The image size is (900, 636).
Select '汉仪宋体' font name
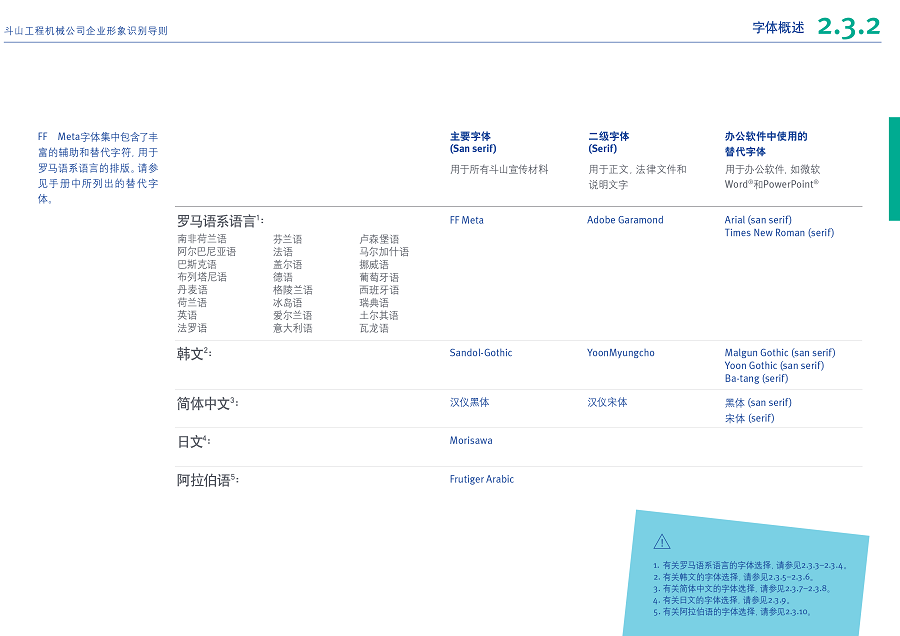(607, 402)
